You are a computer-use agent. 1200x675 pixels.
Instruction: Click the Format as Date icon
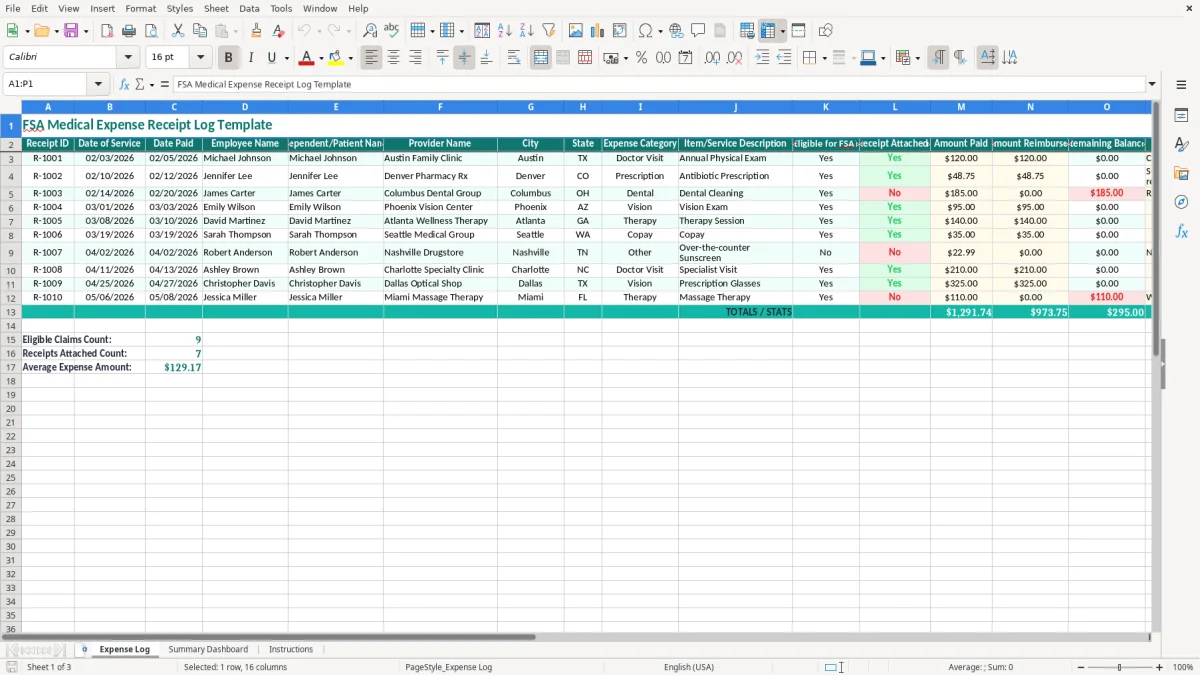tap(686, 58)
